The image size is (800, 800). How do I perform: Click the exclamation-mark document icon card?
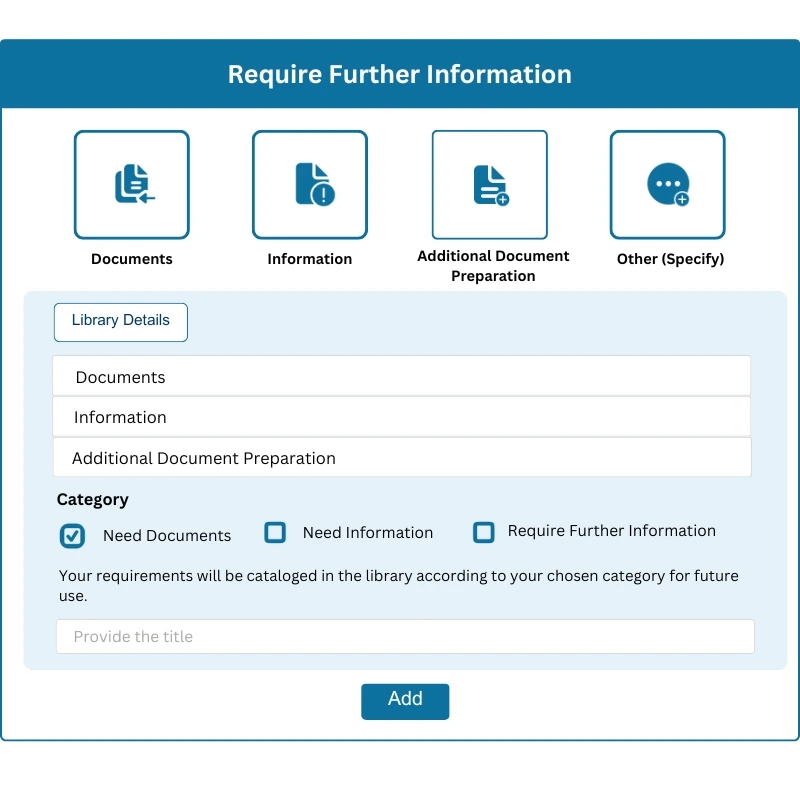[310, 184]
